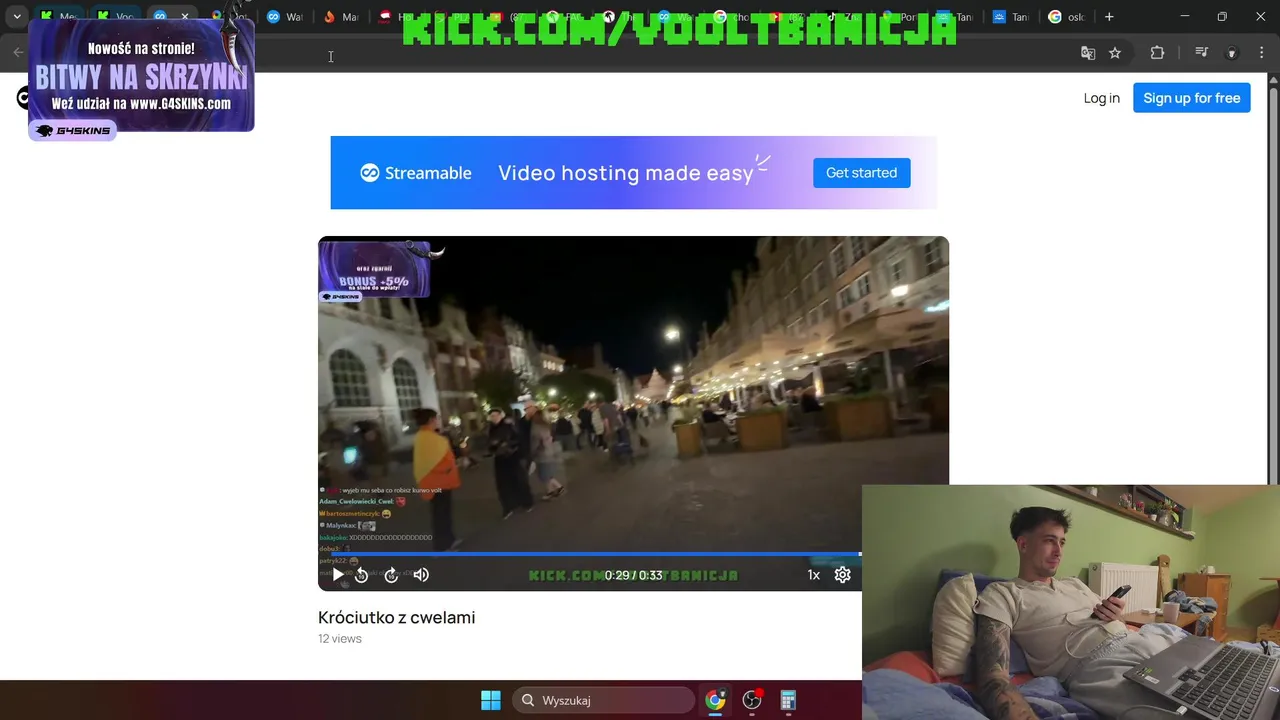Click the 12 views text

(340, 638)
